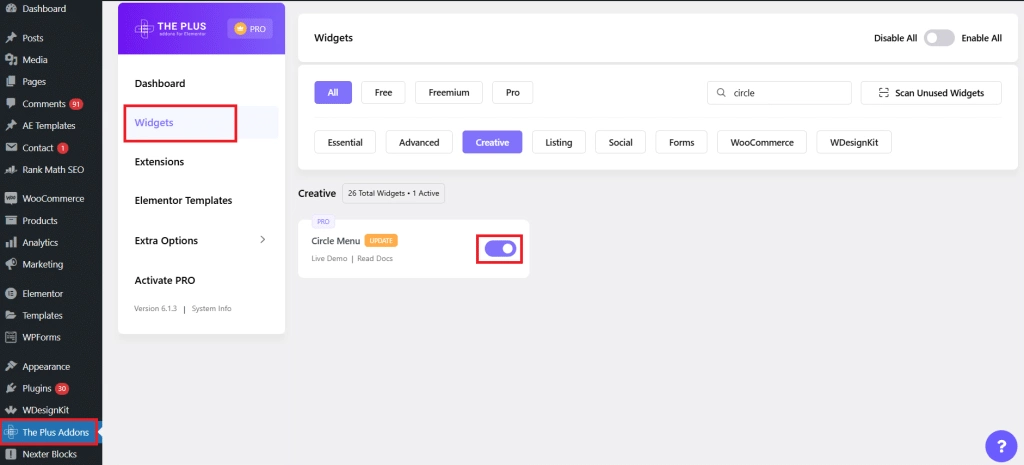Click the Rank Math SEO sidebar icon
This screenshot has width=1024, height=465.
pos(11,170)
